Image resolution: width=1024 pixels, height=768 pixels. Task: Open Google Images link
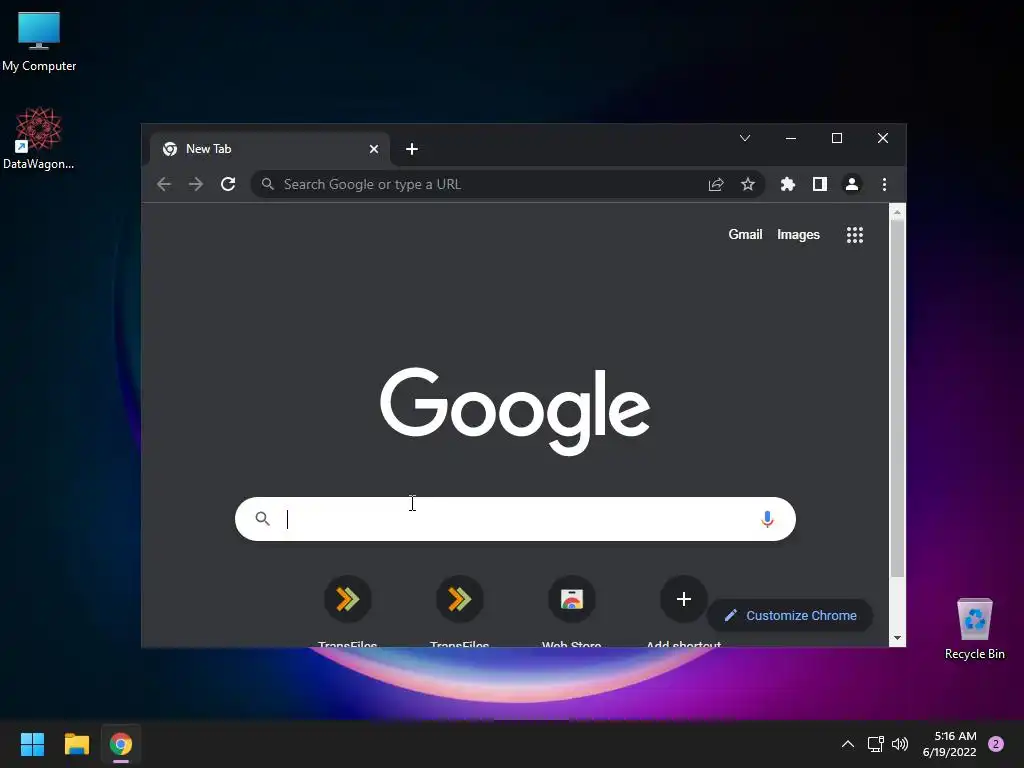pos(798,234)
